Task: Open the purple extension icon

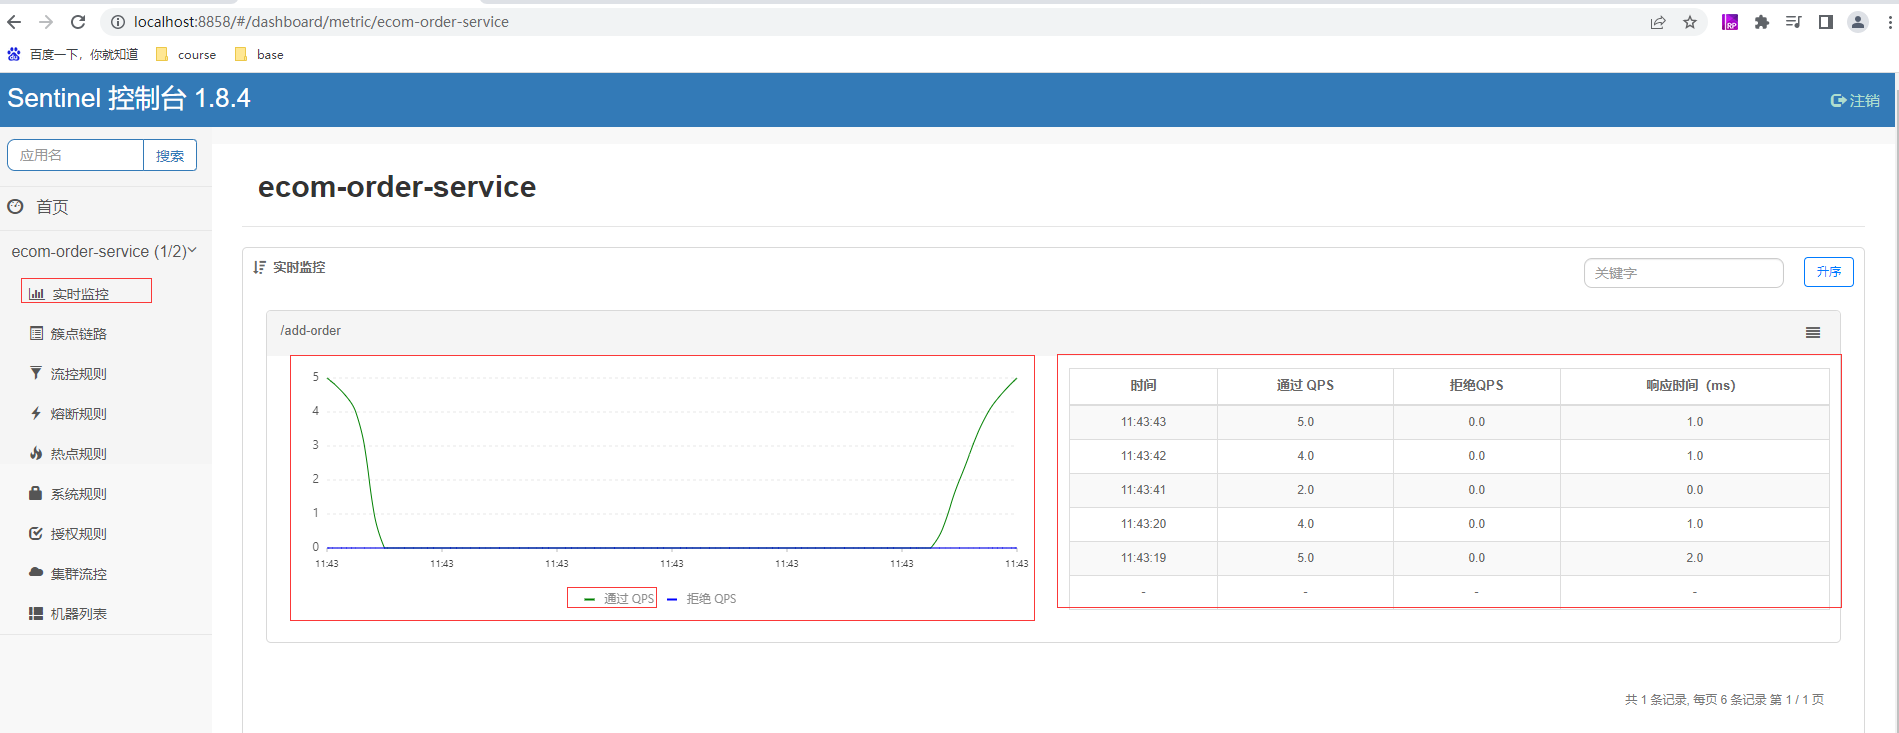Action: point(1730,22)
